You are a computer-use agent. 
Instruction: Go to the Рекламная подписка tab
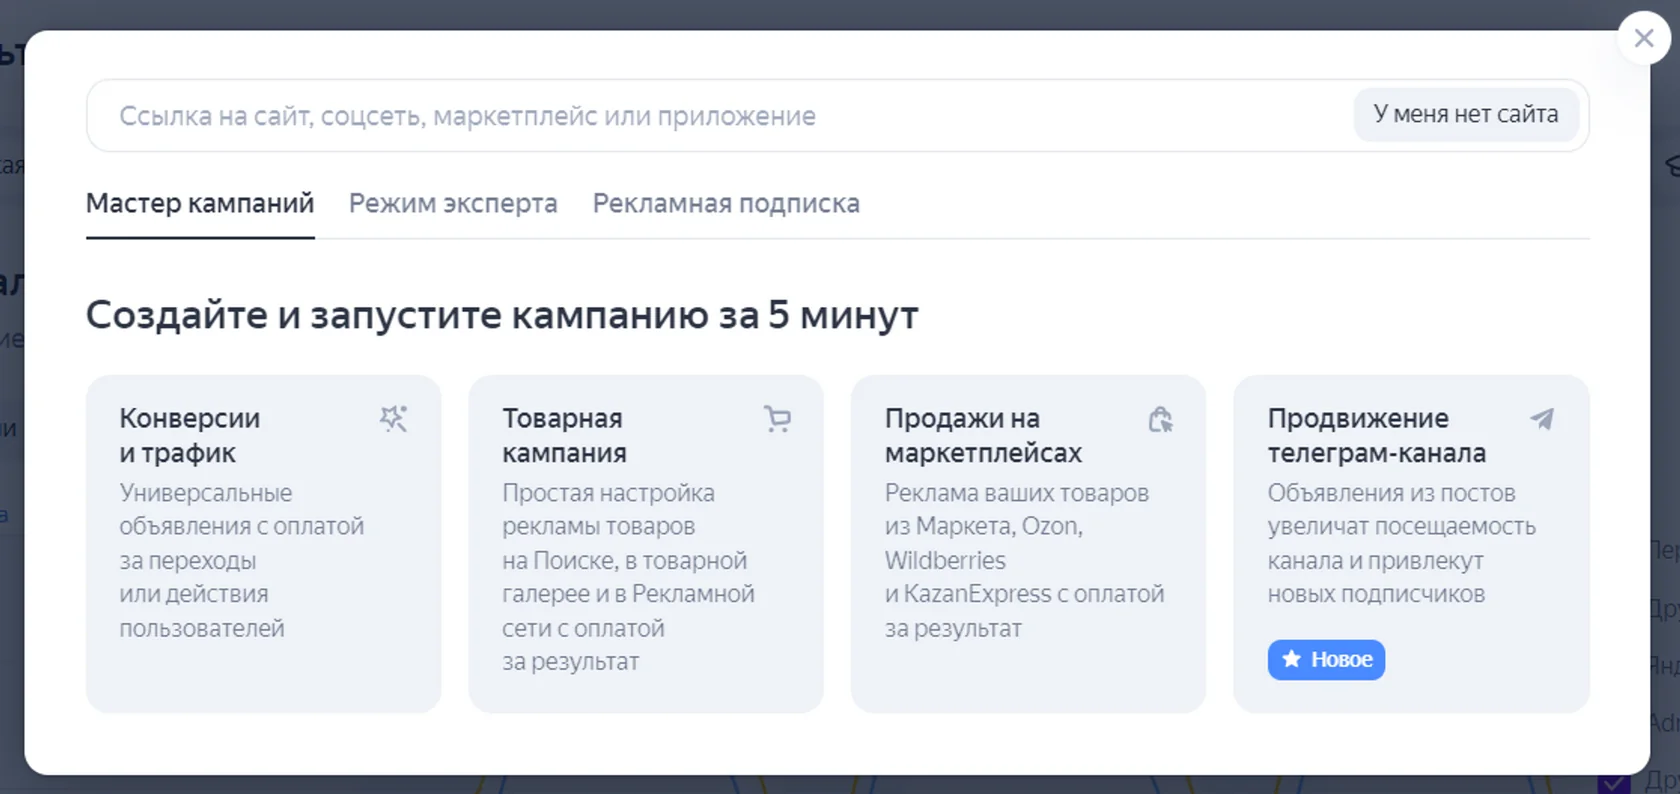point(726,203)
